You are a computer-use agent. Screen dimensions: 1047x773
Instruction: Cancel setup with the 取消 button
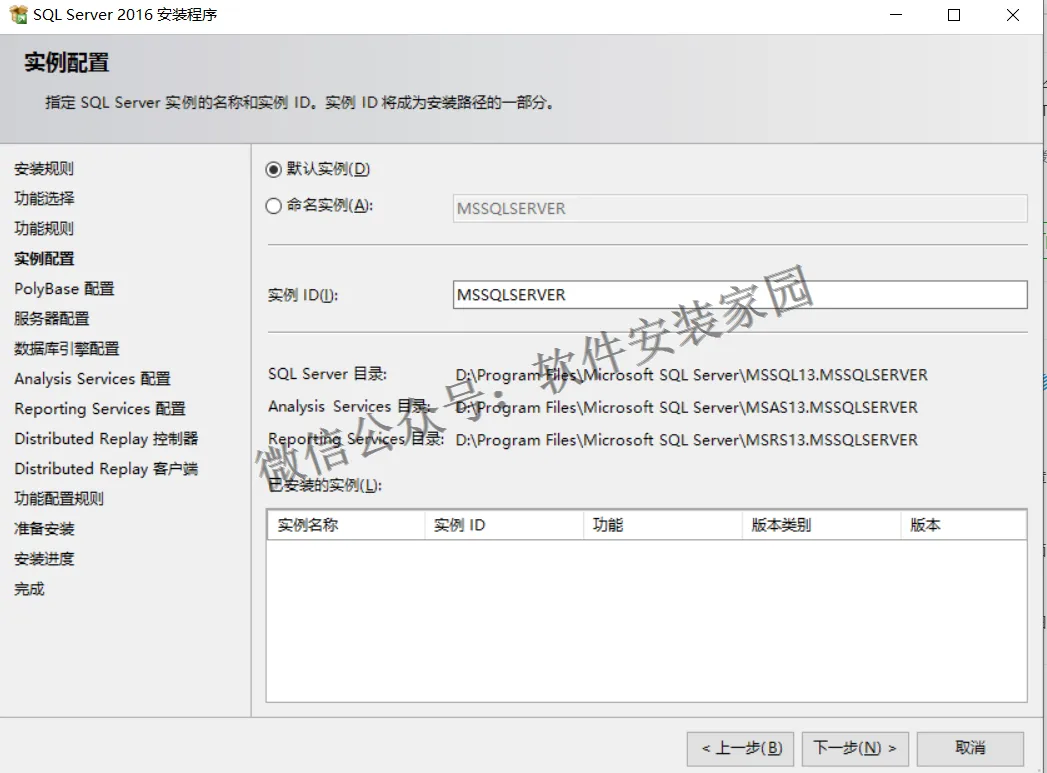(970, 748)
